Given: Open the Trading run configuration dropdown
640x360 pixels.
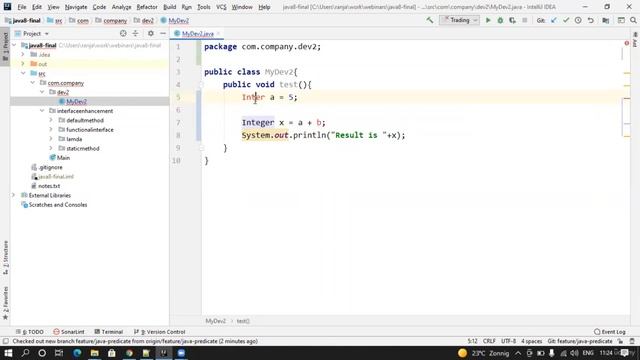Looking at the screenshot, I should [459, 20].
